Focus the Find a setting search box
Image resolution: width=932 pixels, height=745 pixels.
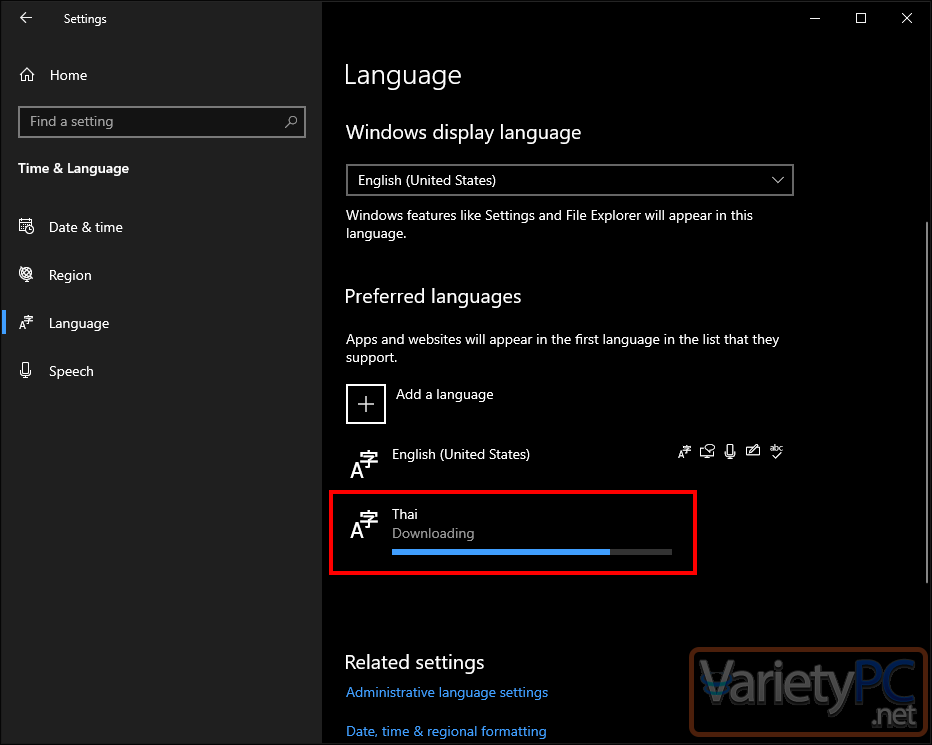[x=162, y=122]
